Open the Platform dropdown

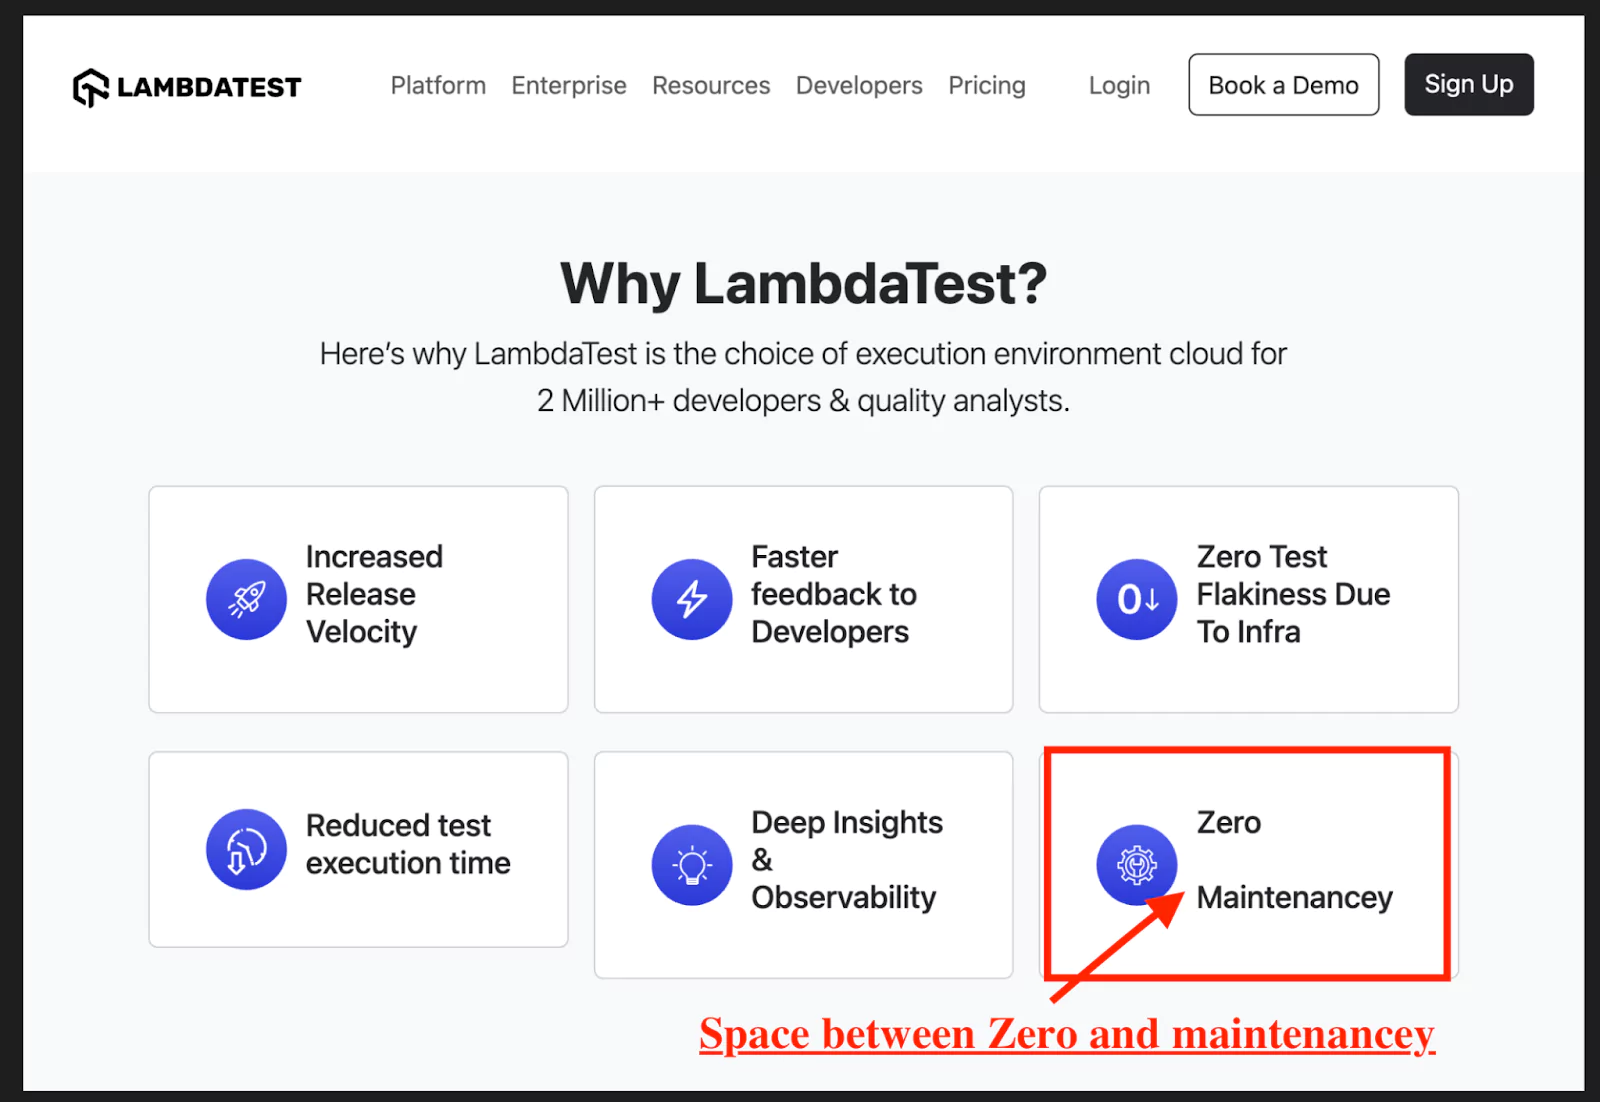(438, 86)
